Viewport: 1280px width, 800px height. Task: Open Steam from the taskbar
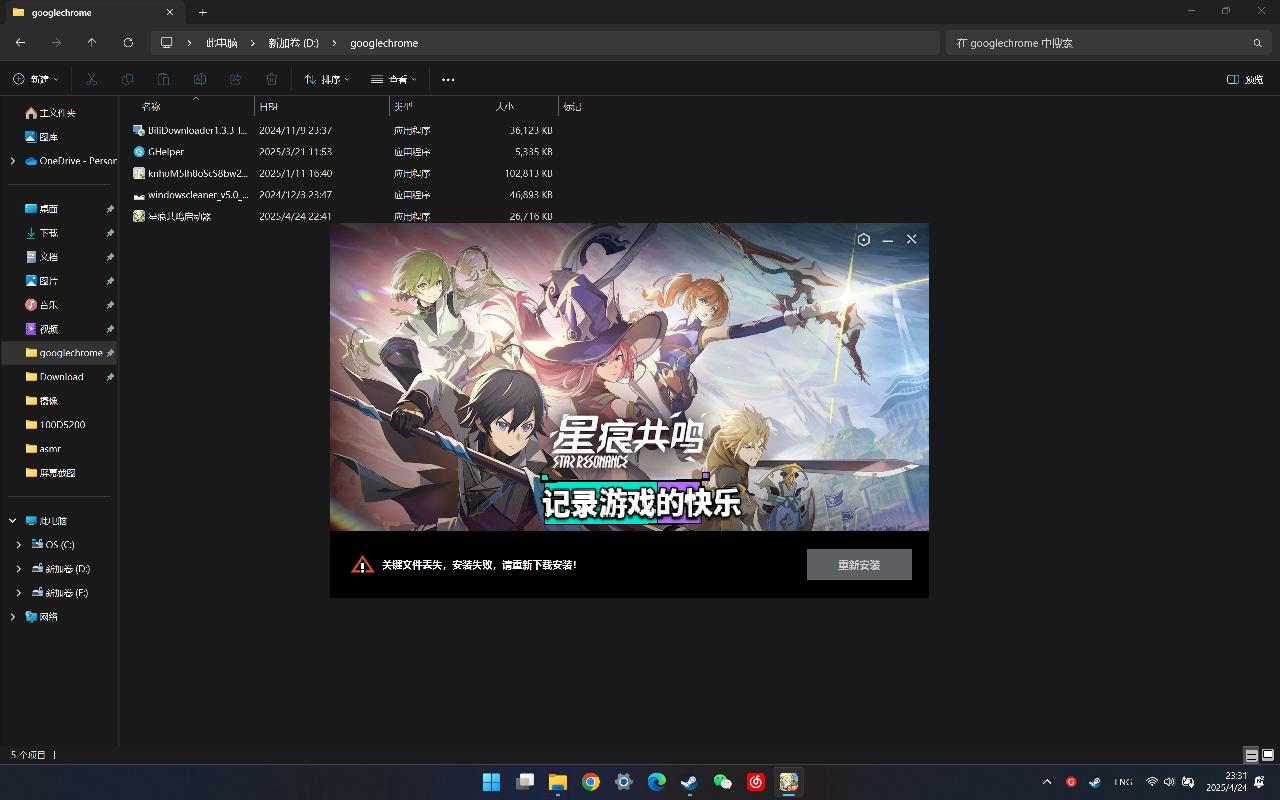pos(689,782)
